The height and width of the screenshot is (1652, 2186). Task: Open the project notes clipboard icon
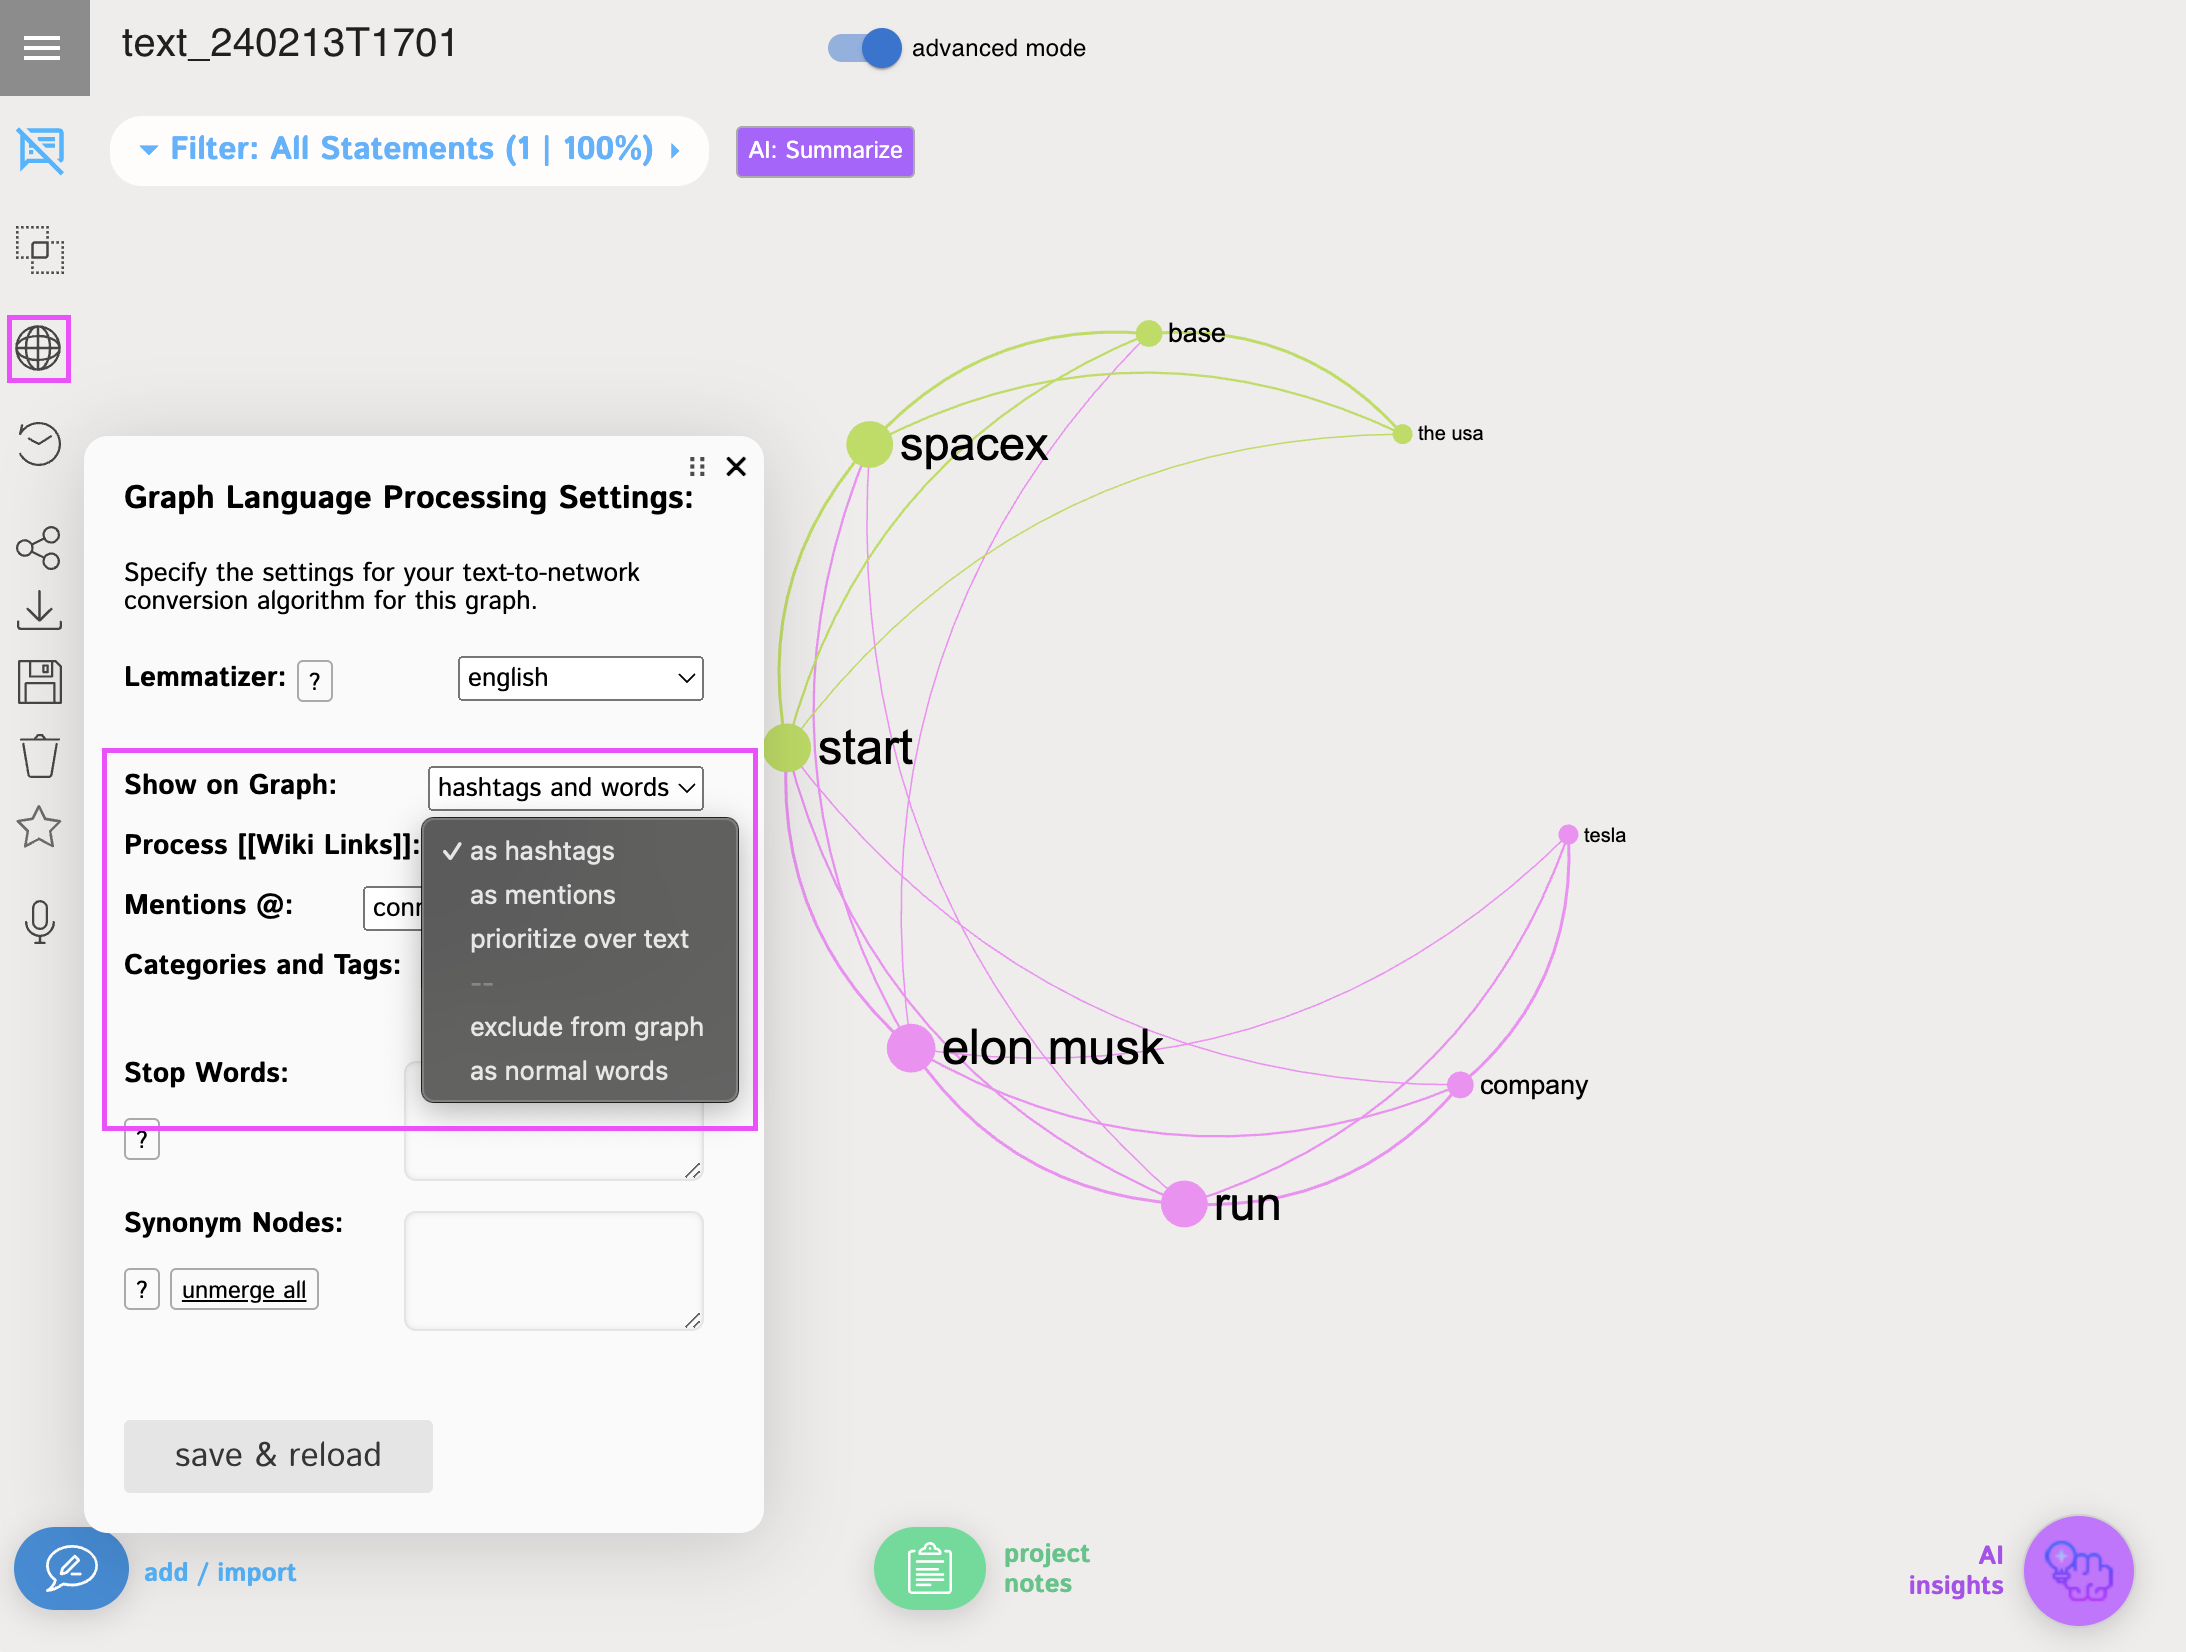[x=929, y=1569]
